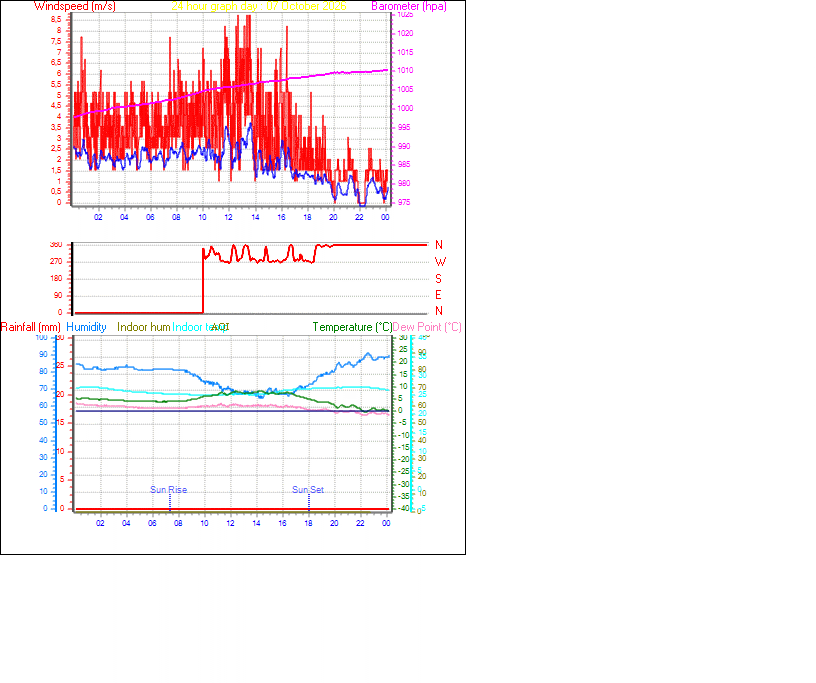Click the "-20" value on the green temperature axis
The height and width of the screenshot is (683, 816).
tap(404, 460)
